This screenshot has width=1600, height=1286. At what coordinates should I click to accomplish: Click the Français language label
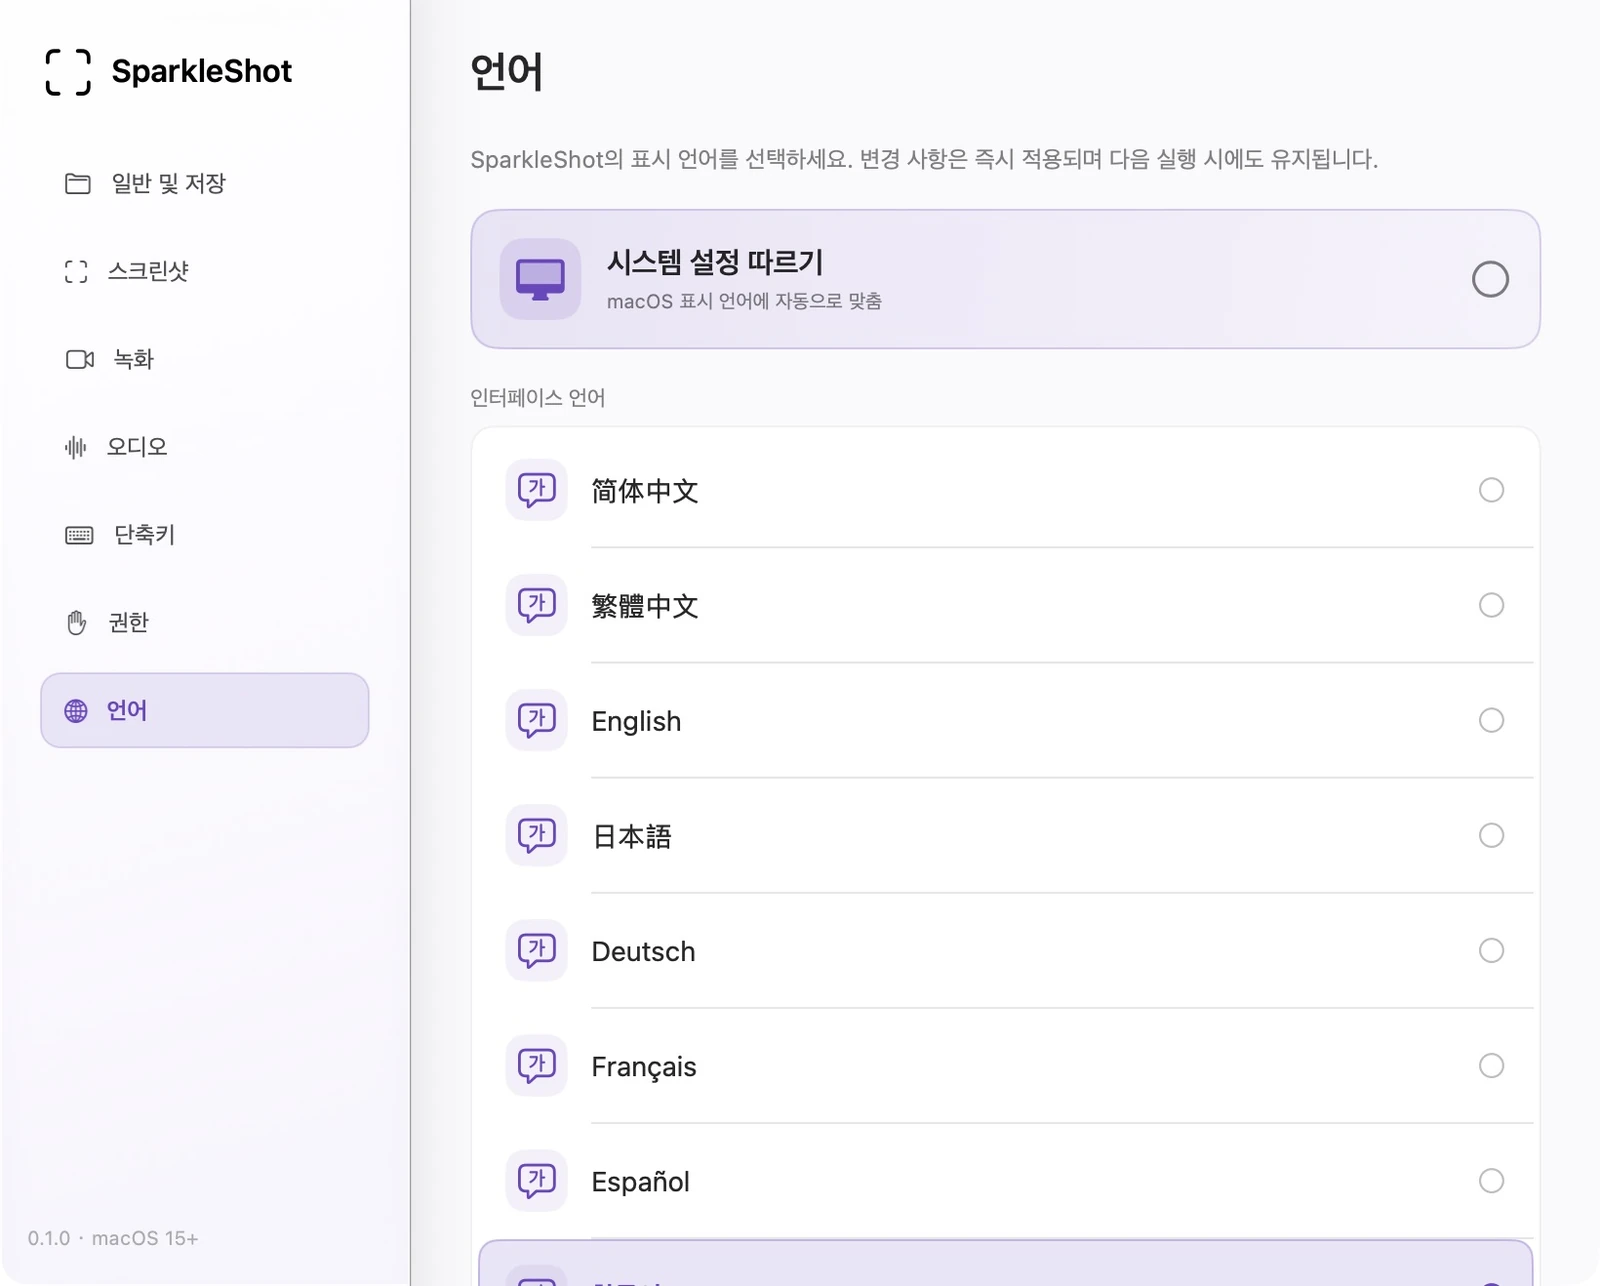pos(644,1067)
